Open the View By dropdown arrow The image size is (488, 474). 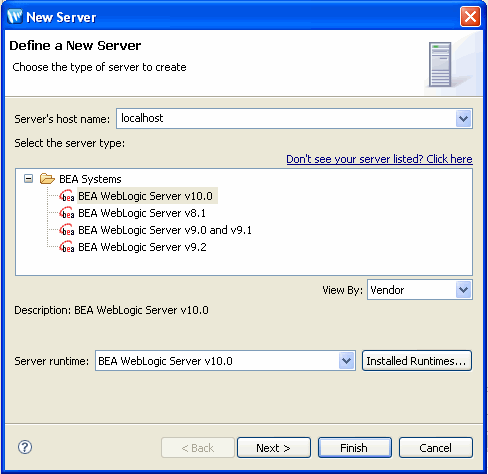[463, 290]
